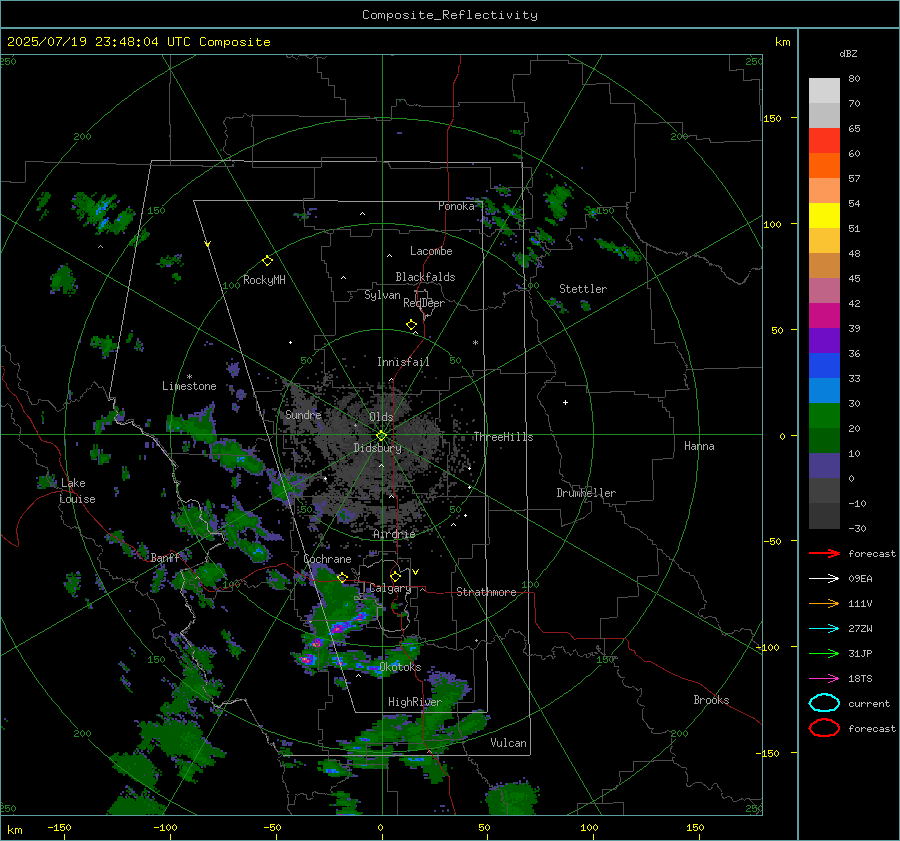Click the Red Deer city label
The height and width of the screenshot is (841, 900).
pos(424,303)
